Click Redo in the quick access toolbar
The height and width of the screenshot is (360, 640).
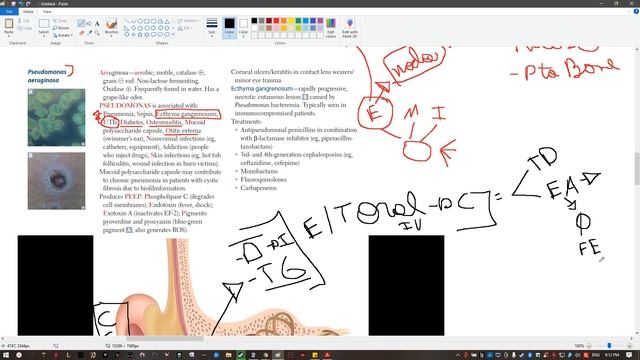tap(28, 4)
